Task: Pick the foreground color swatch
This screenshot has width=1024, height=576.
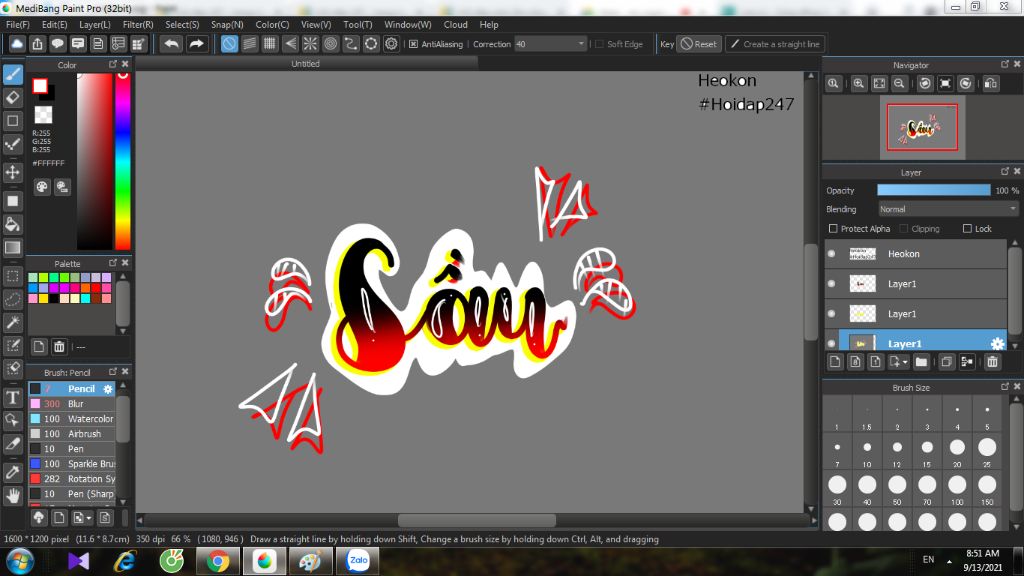Action: tap(40, 86)
